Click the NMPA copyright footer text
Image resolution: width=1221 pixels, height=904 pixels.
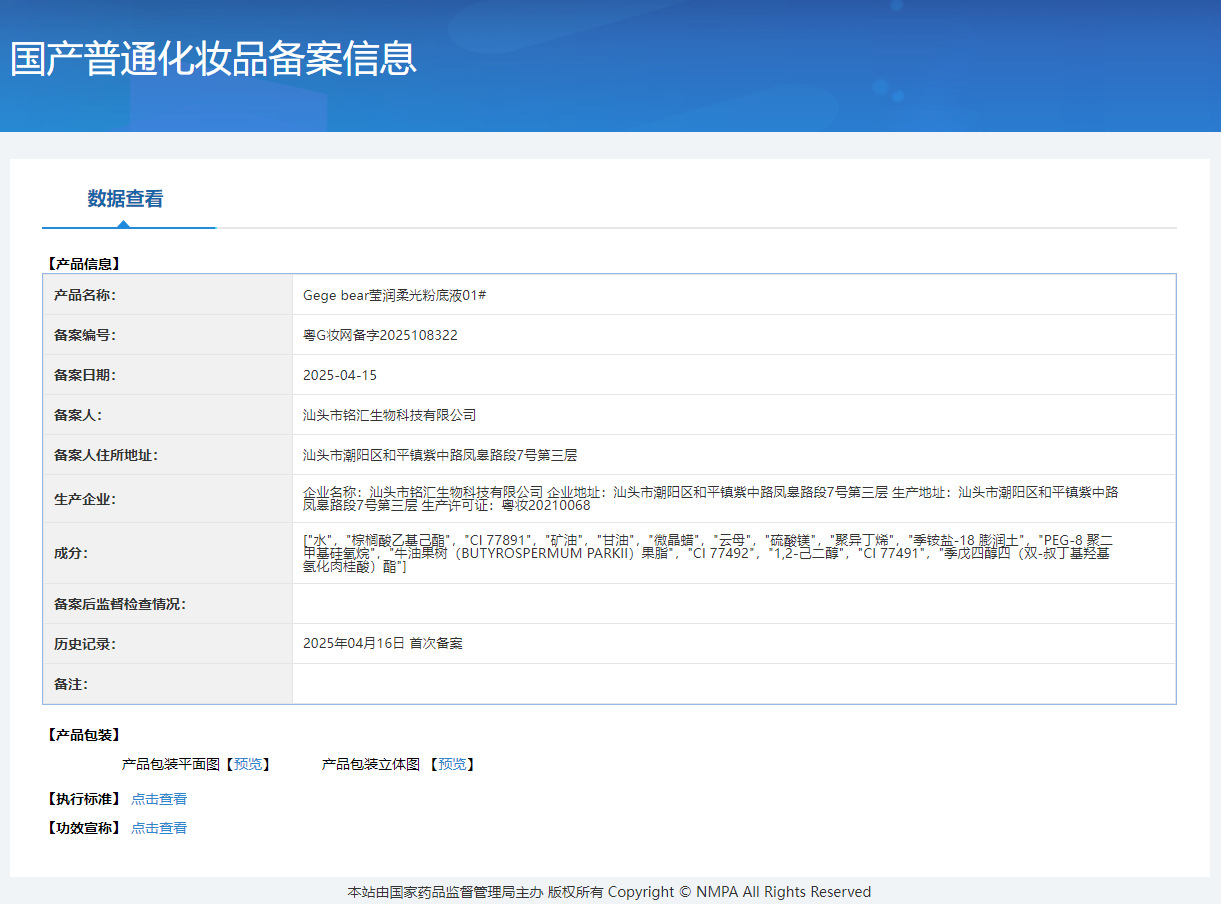(x=609, y=892)
